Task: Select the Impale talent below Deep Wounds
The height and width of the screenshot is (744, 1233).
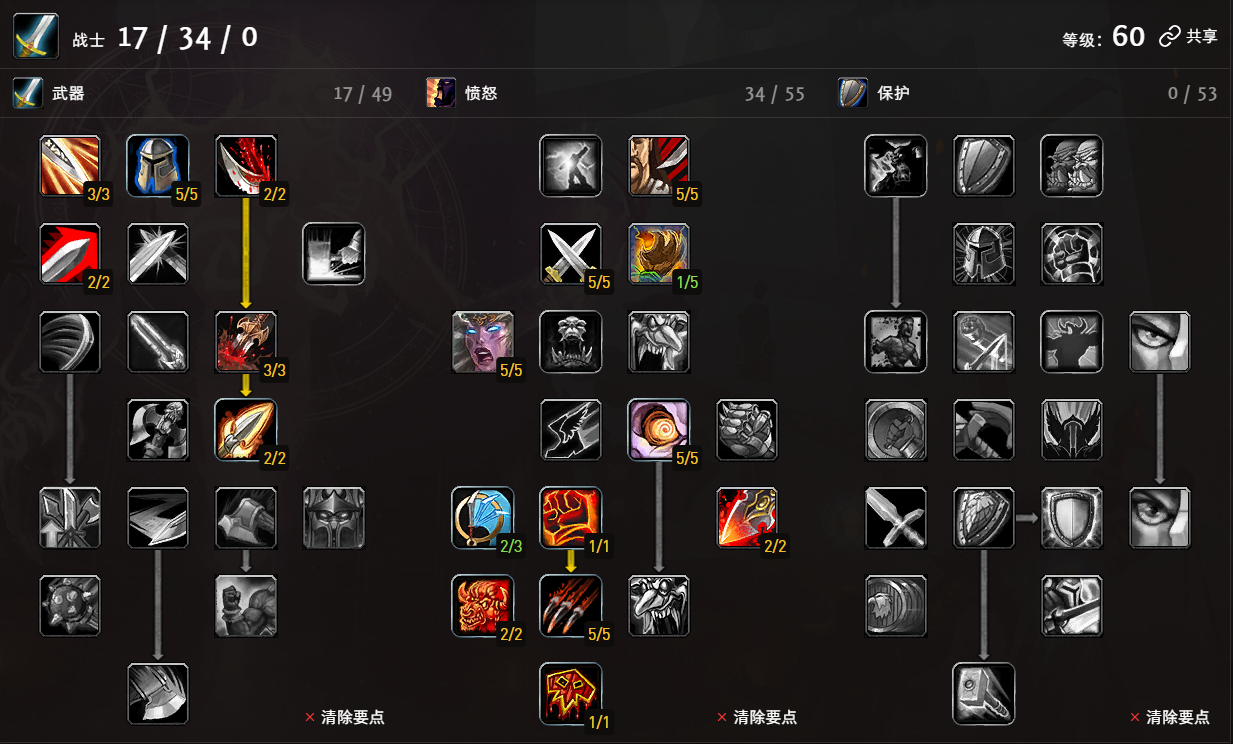Action: [x=246, y=429]
